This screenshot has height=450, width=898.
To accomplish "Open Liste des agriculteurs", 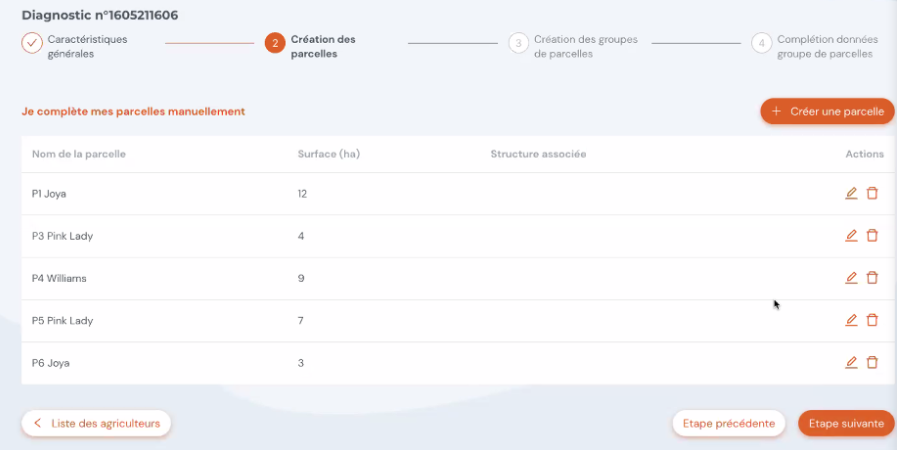I will [96, 424].
